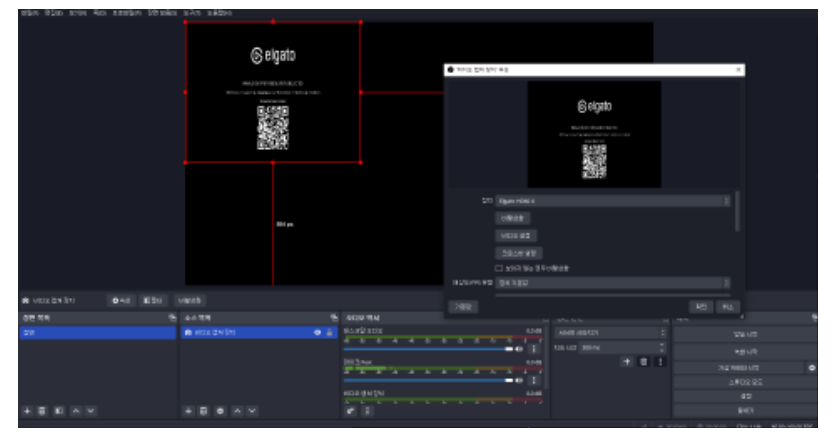Click Defaults button in properties dialog
835x437 pixels.
coord(463,307)
